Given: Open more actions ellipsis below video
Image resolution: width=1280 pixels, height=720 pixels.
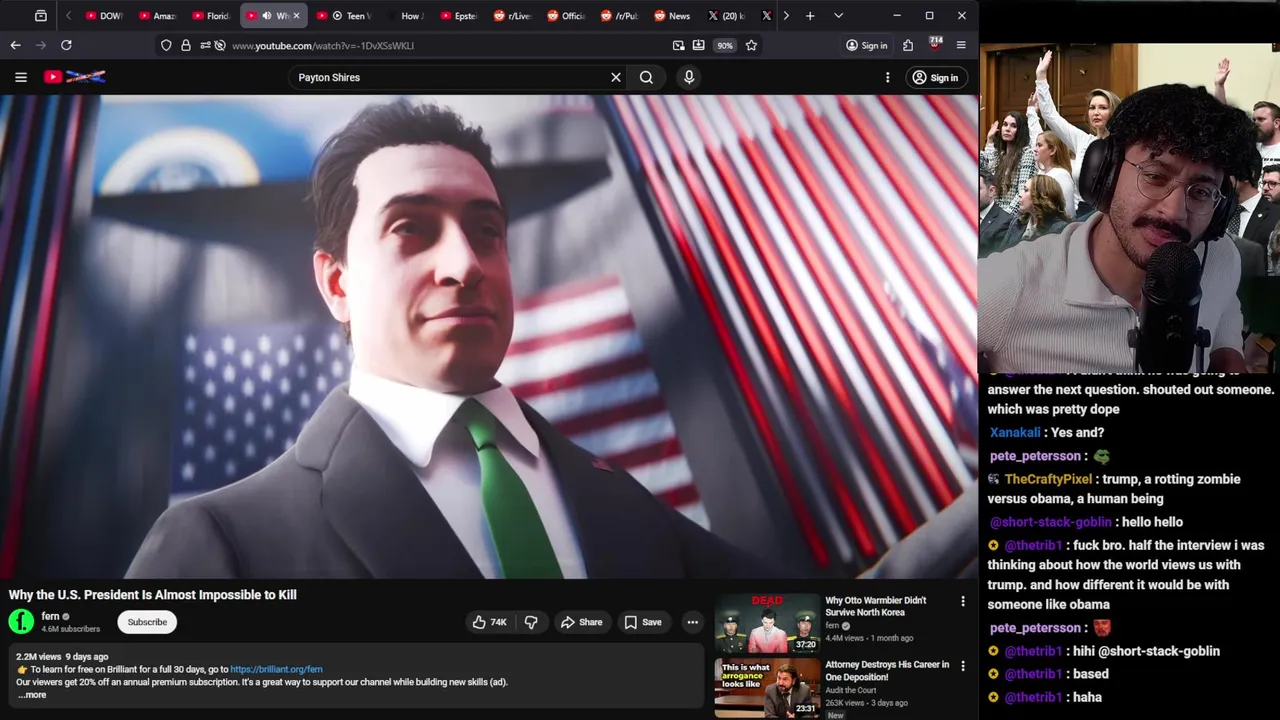Looking at the screenshot, I should [692, 622].
